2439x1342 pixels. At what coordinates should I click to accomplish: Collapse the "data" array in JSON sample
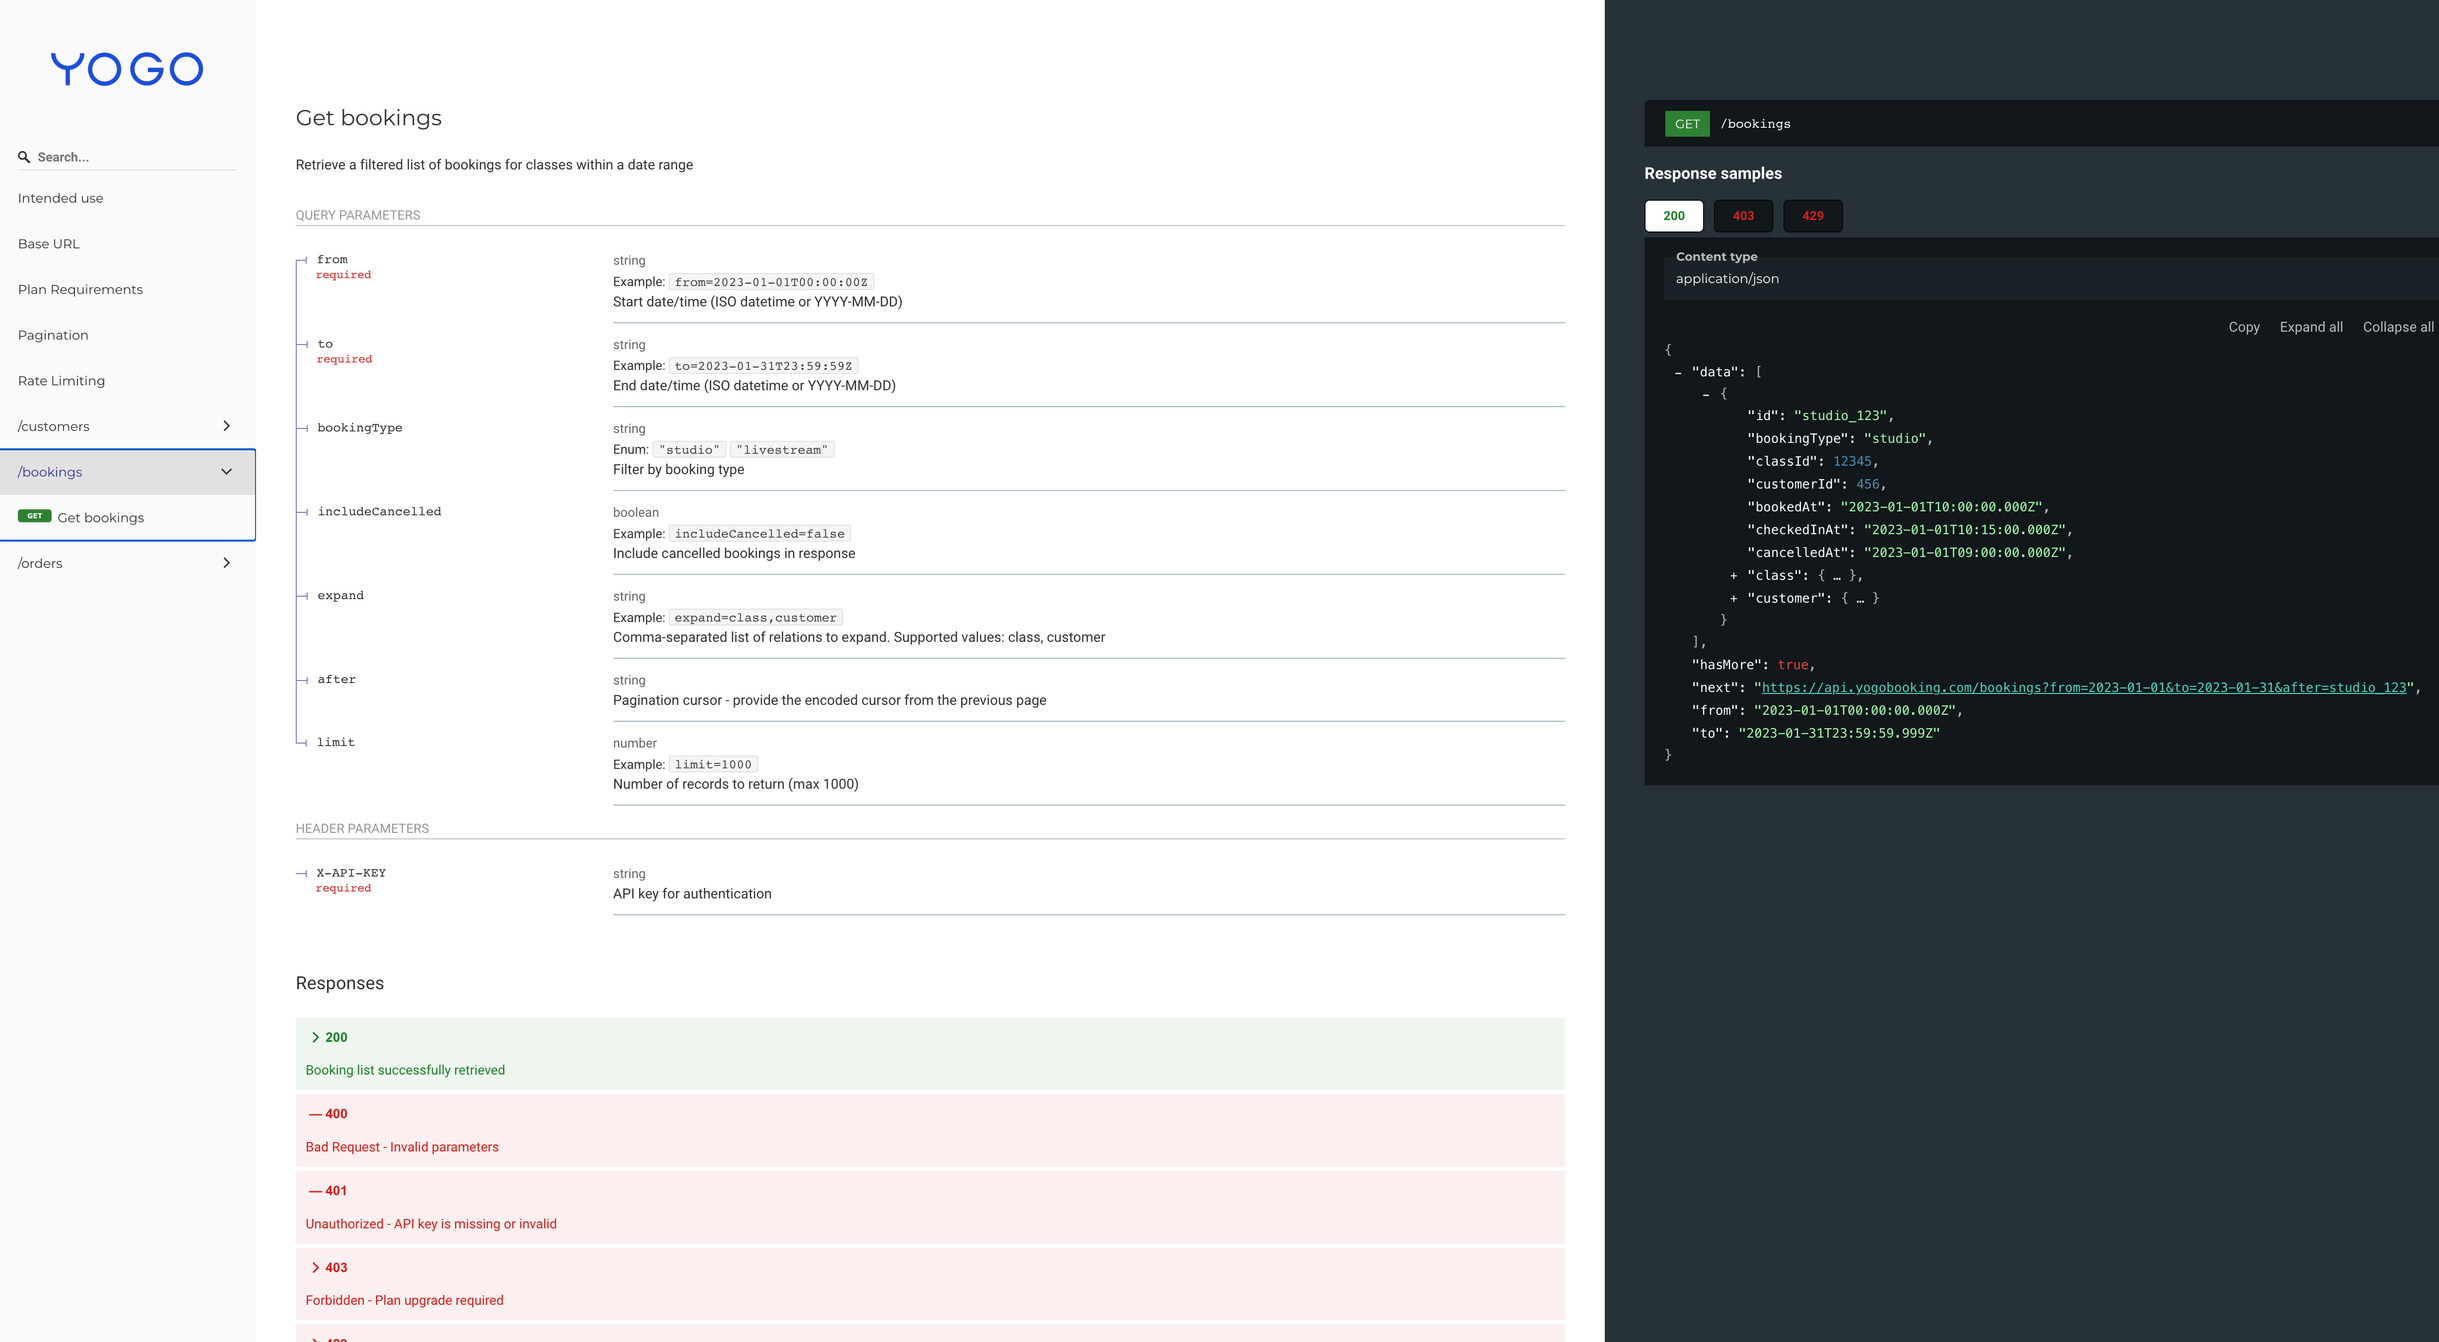[x=1677, y=372]
